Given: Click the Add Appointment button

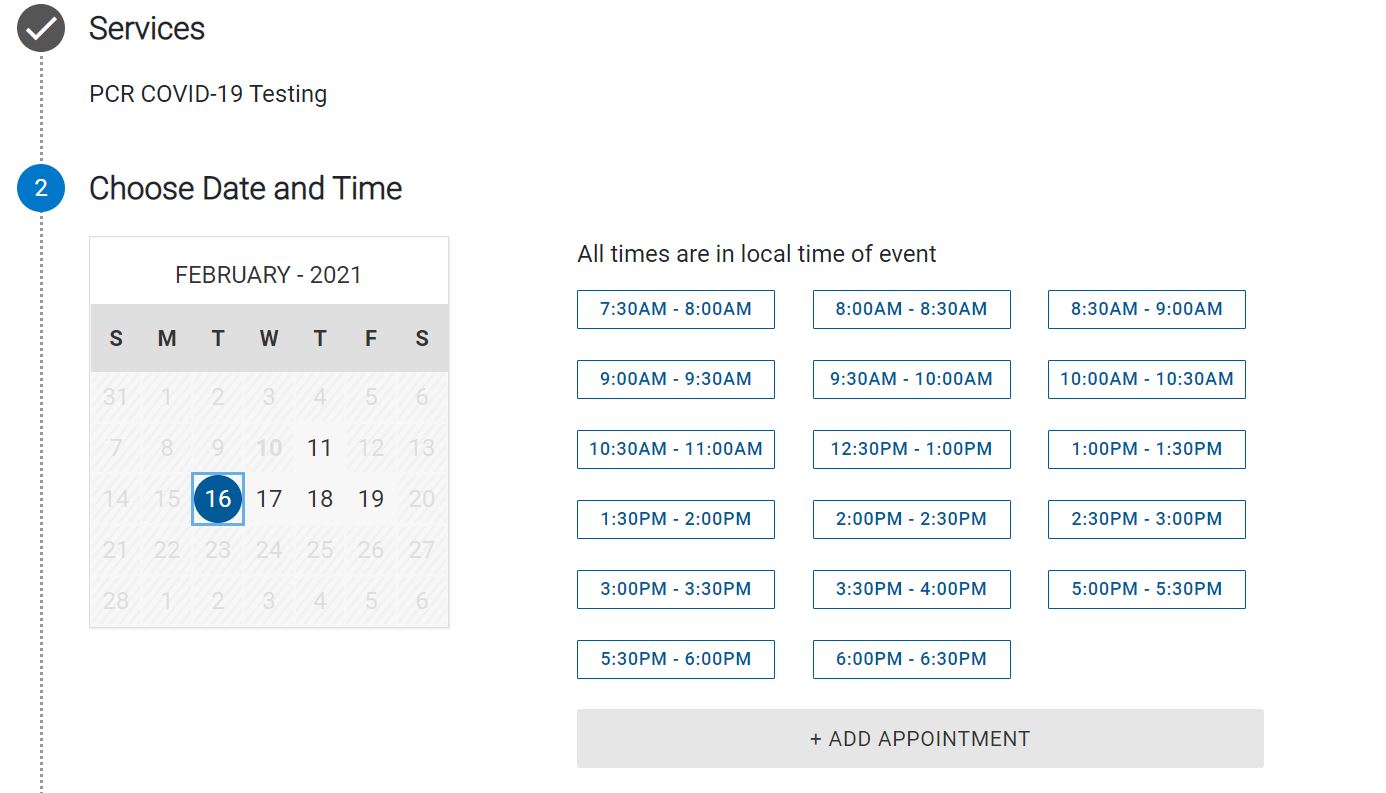Looking at the screenshot, I should (x=920, y=739).
